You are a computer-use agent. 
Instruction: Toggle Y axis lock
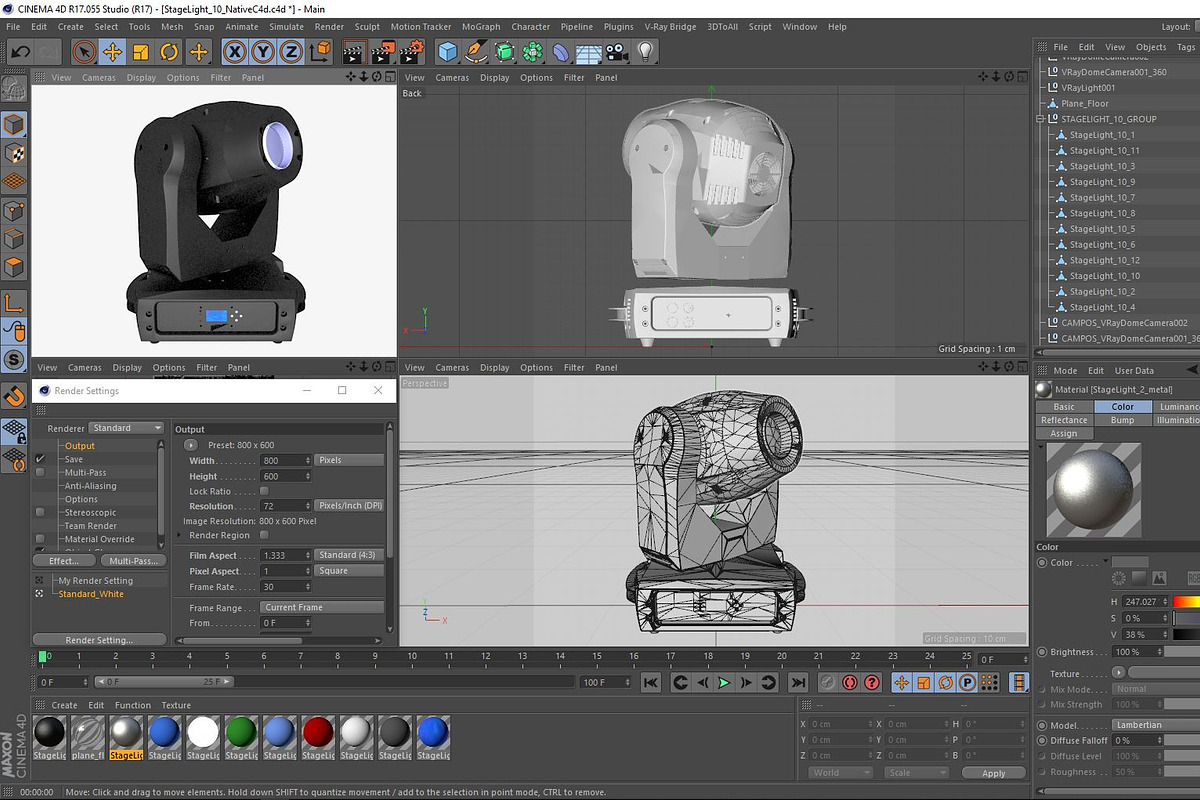263,52
